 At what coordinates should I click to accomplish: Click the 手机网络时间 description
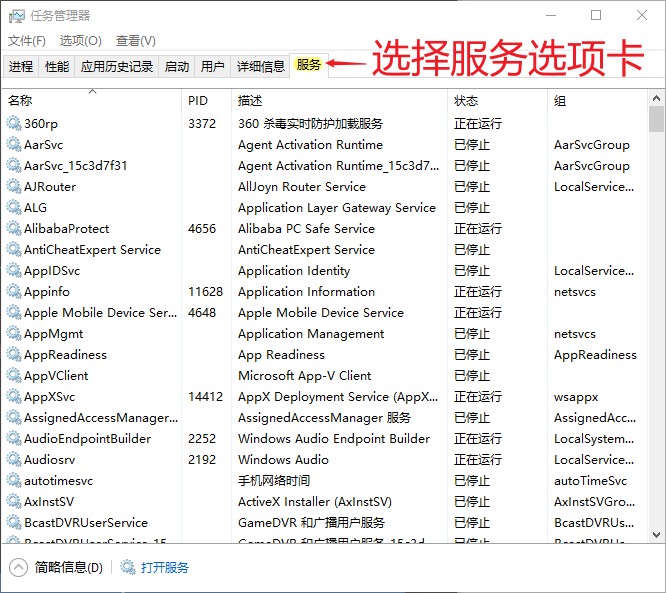point(274,480)
